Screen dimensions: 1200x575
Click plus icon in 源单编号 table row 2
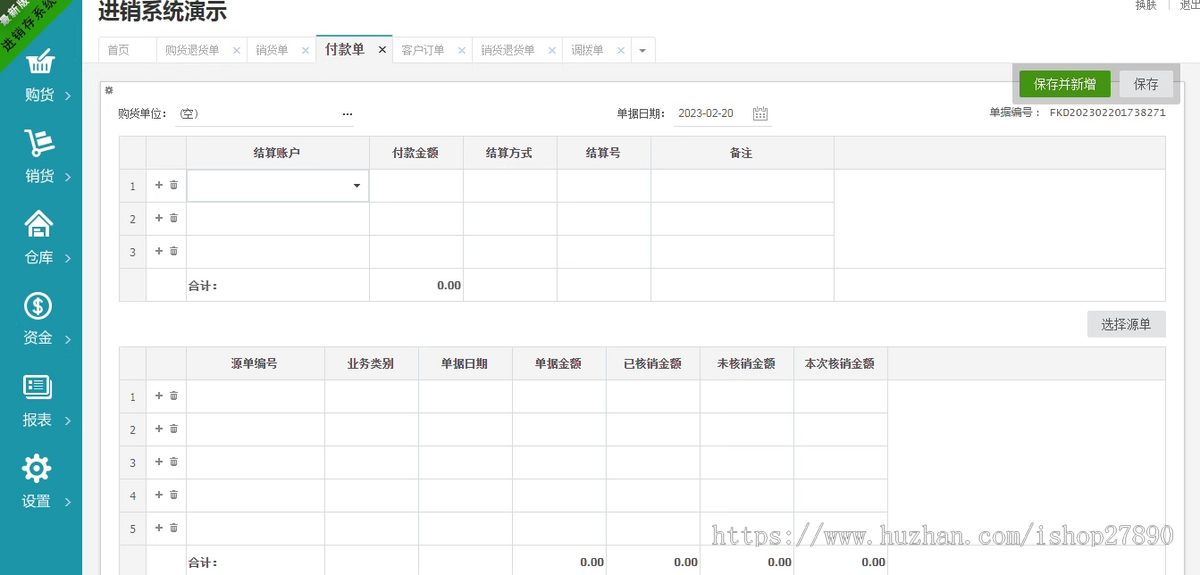158,429
